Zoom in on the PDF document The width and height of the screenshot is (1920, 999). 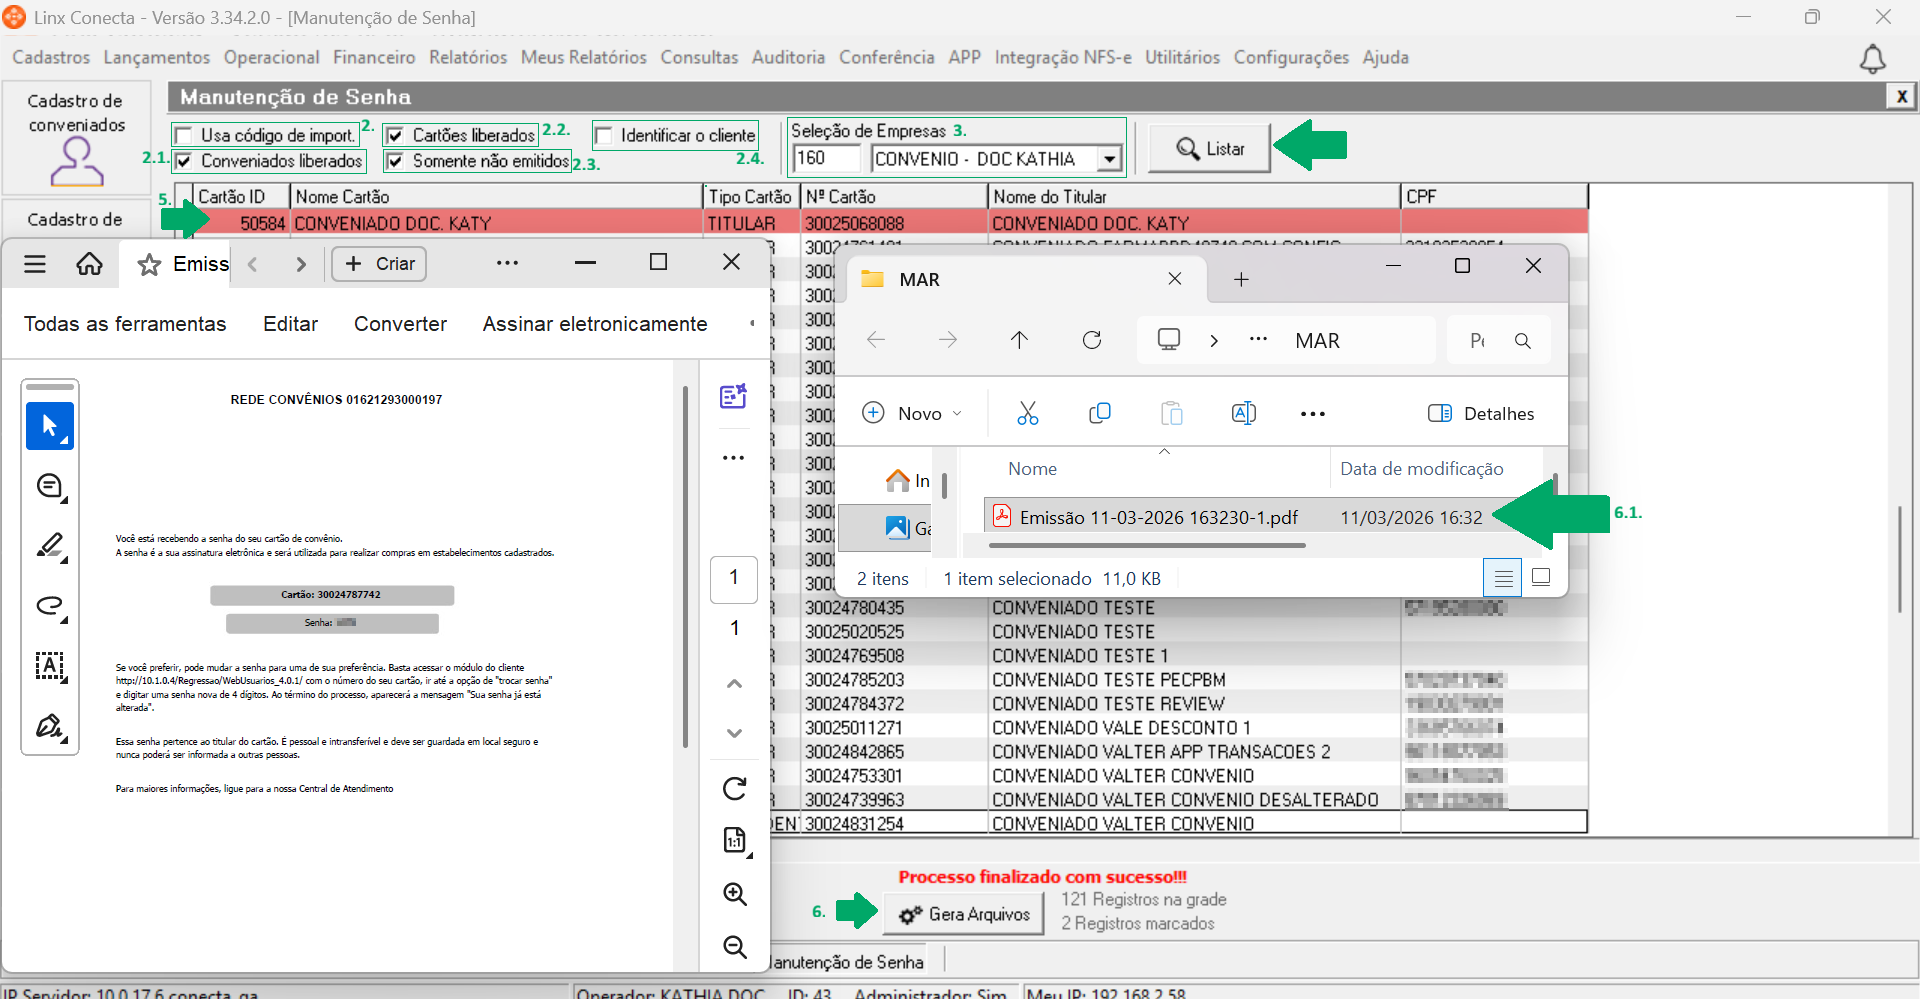[x=735, y=894]
